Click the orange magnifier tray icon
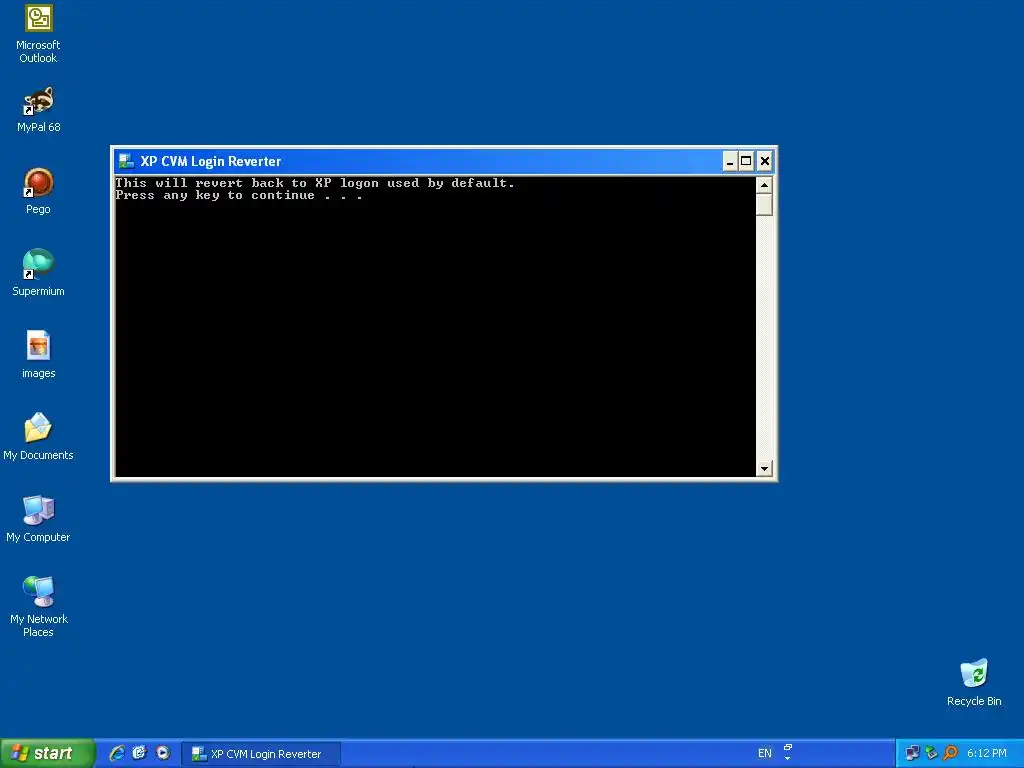This screenshot has height=768, width=1024. point(950,753)
